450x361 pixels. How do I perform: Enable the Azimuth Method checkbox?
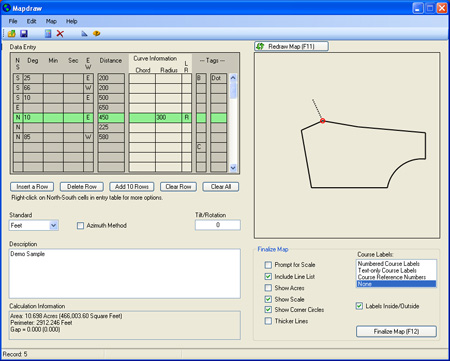click(x=80, y=226)
